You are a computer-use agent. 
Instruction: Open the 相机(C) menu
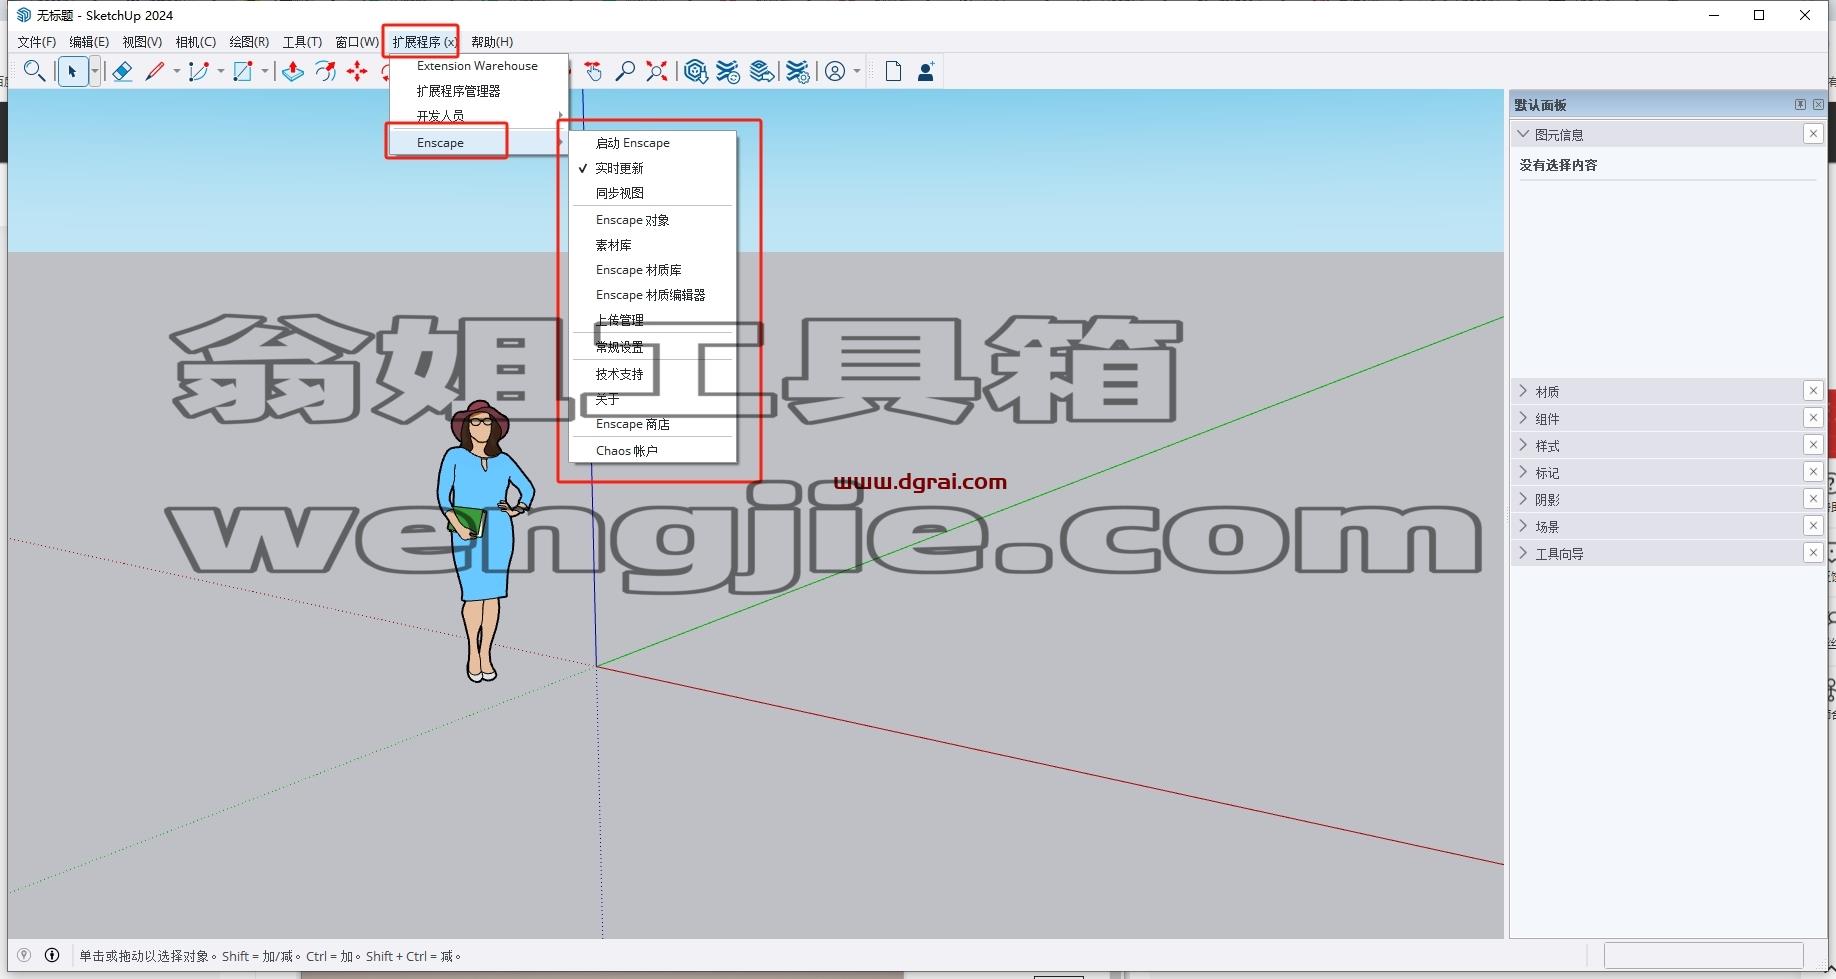coord(195,42)
